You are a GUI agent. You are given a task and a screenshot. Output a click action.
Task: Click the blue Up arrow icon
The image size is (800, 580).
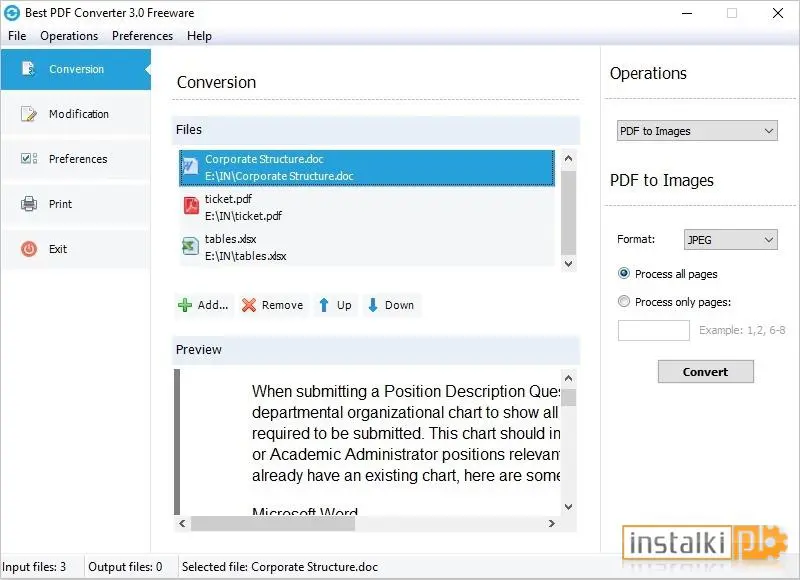[323, 305]
